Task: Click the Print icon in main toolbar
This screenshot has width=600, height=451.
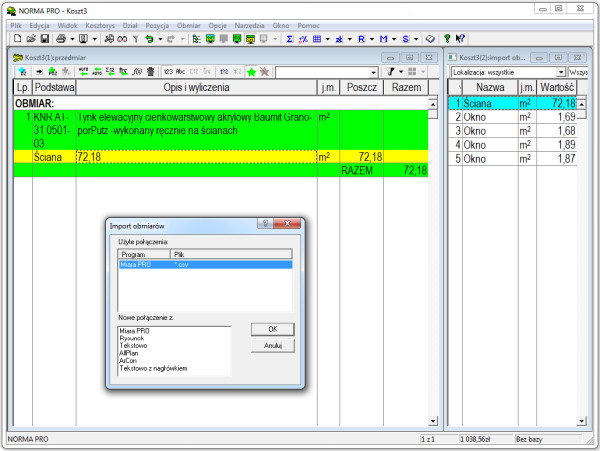Action: coord(61,38)
